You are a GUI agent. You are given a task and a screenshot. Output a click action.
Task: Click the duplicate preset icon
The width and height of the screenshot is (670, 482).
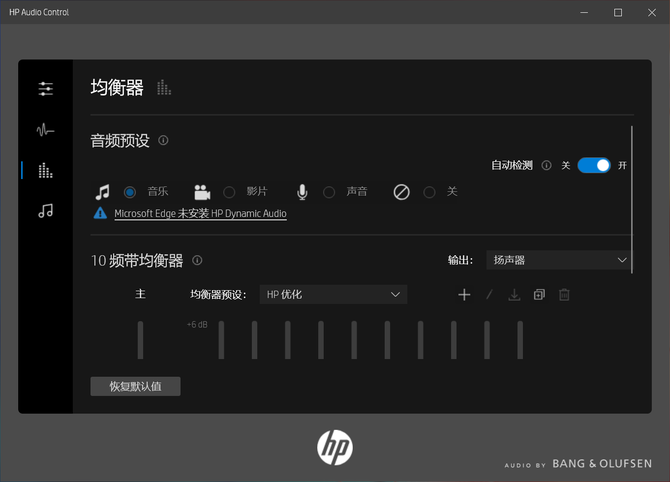click(539, 294)
